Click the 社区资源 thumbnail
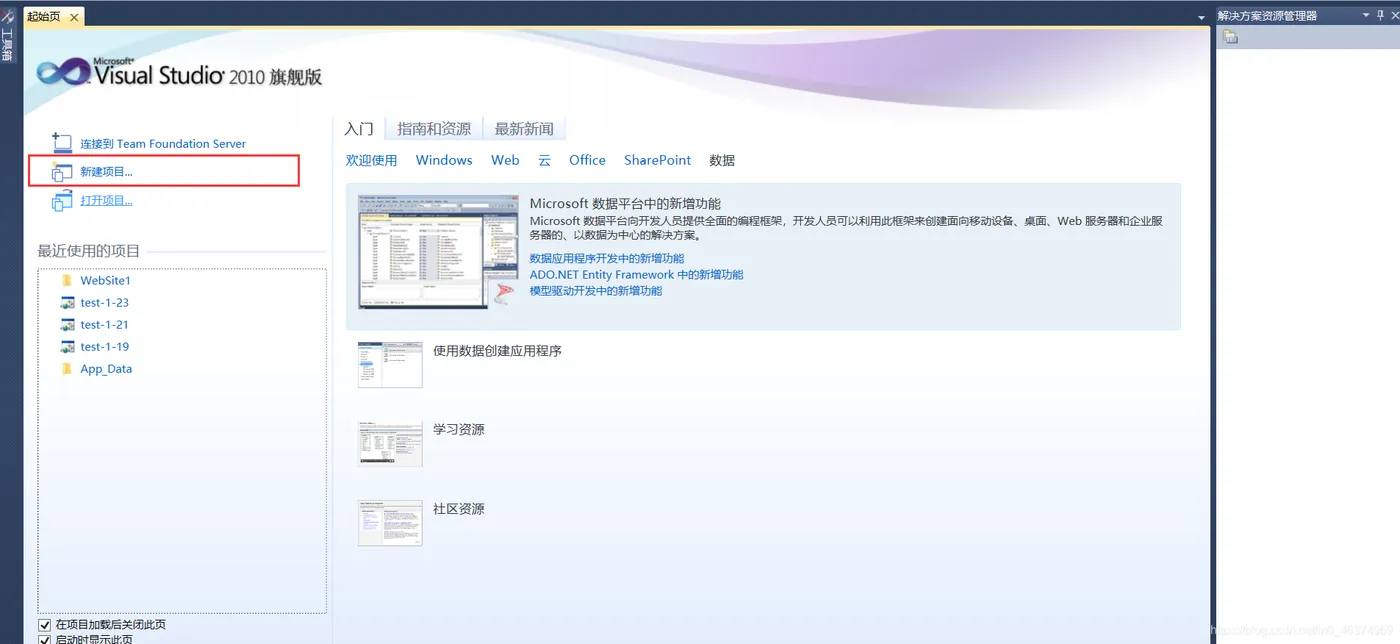This screenshot has height=644, width=1400. coord(390,523)
